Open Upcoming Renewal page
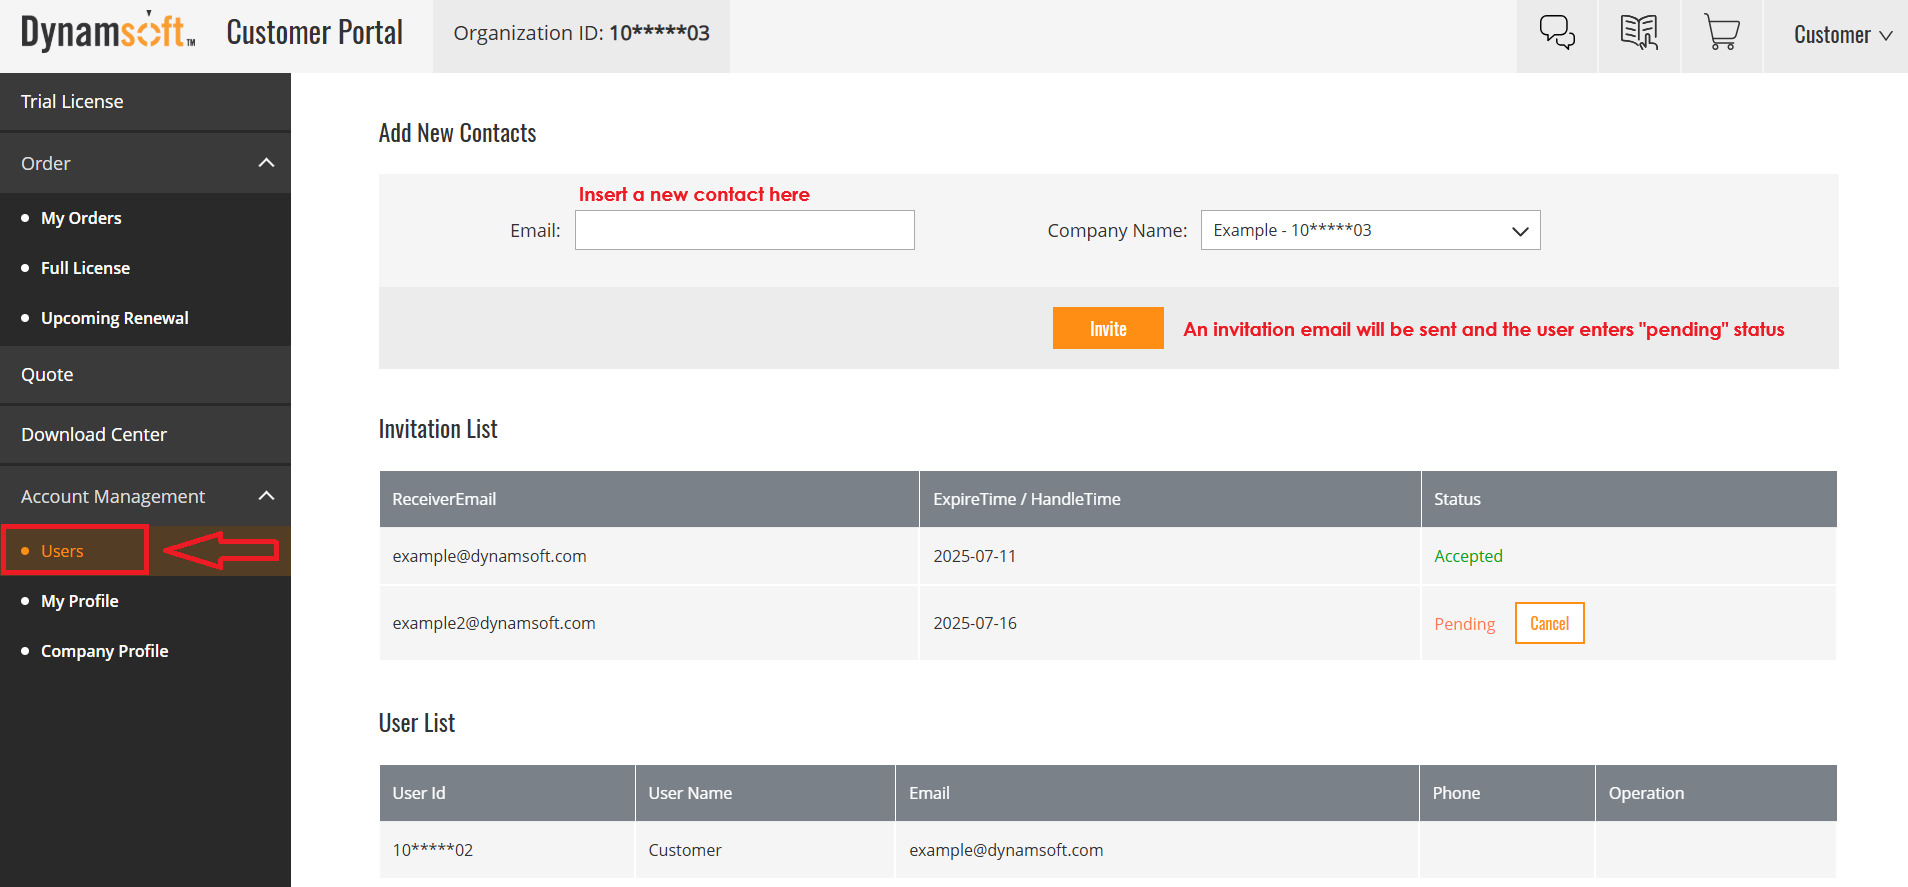The image size is (1908, 887). (x=114, y=318)
